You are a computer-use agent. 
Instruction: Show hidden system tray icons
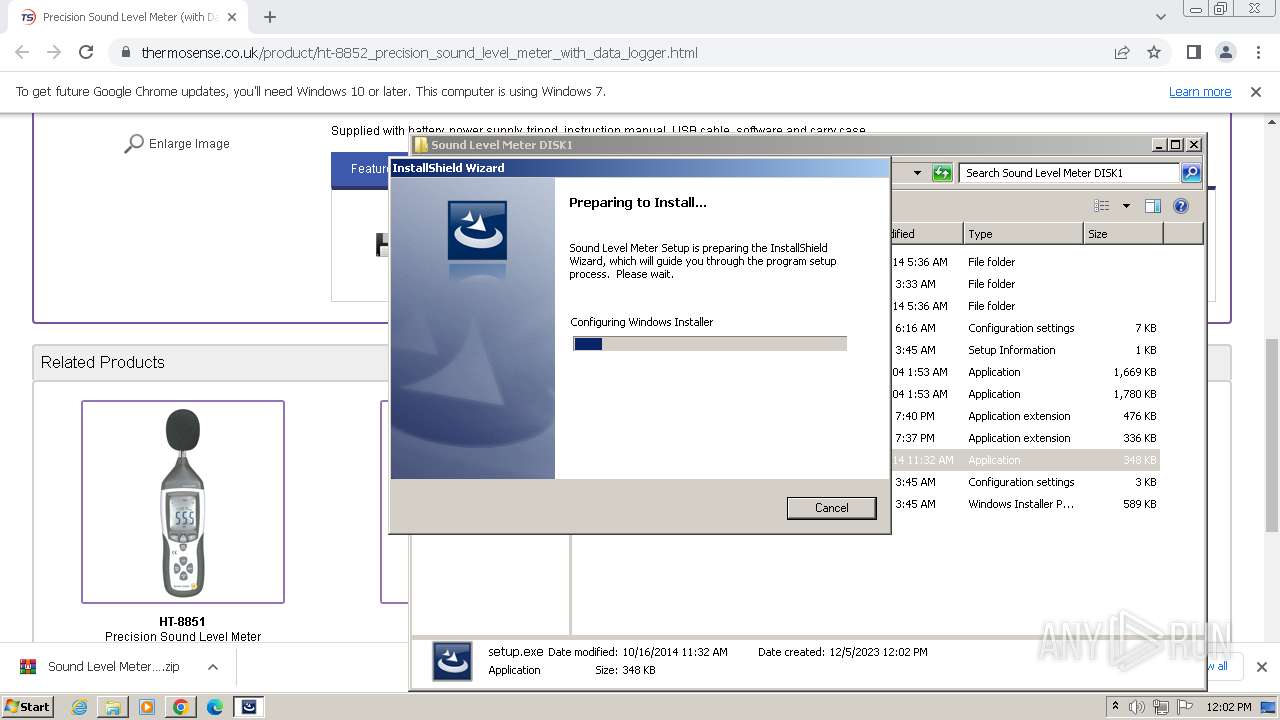[1115, 706]
